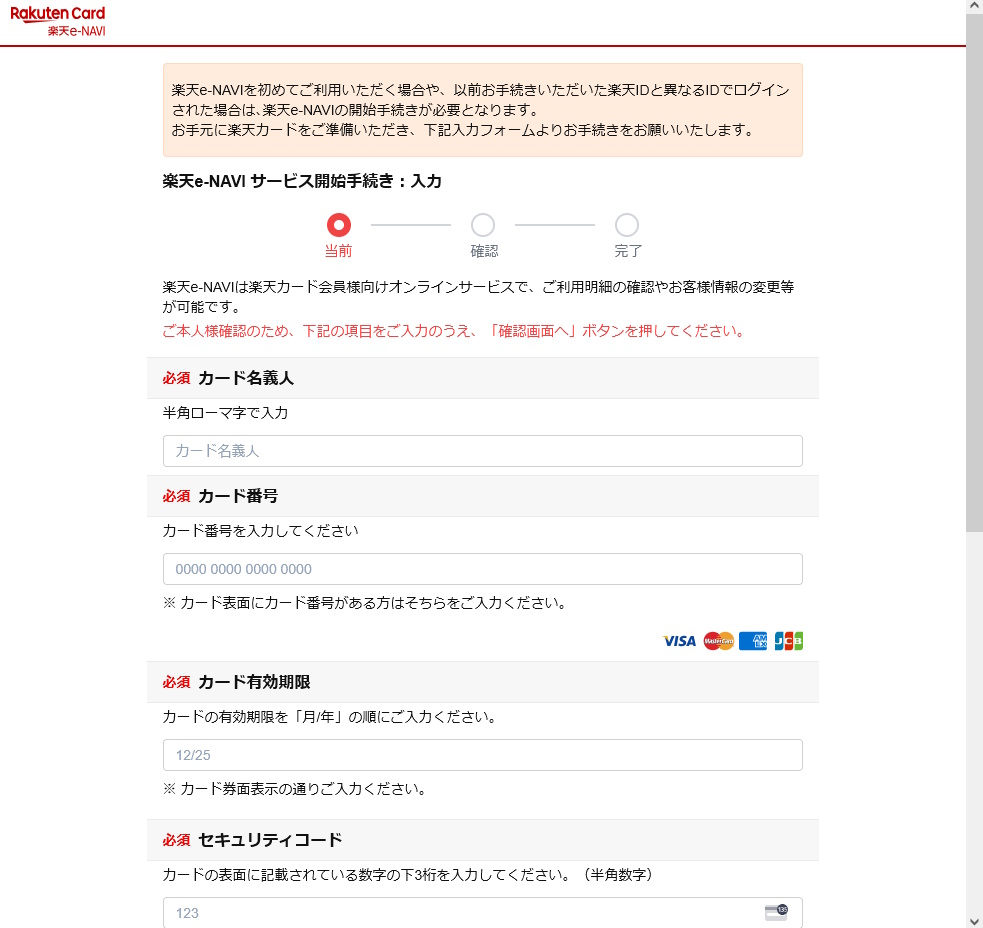Focus the カード名義人 text field
Image resolution: width=983 pixels, height=928 pixels.
click(482, 451)
